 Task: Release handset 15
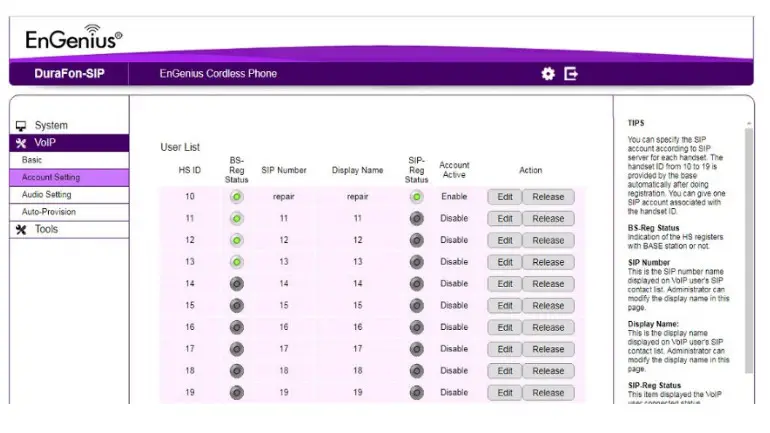[548, 305]
